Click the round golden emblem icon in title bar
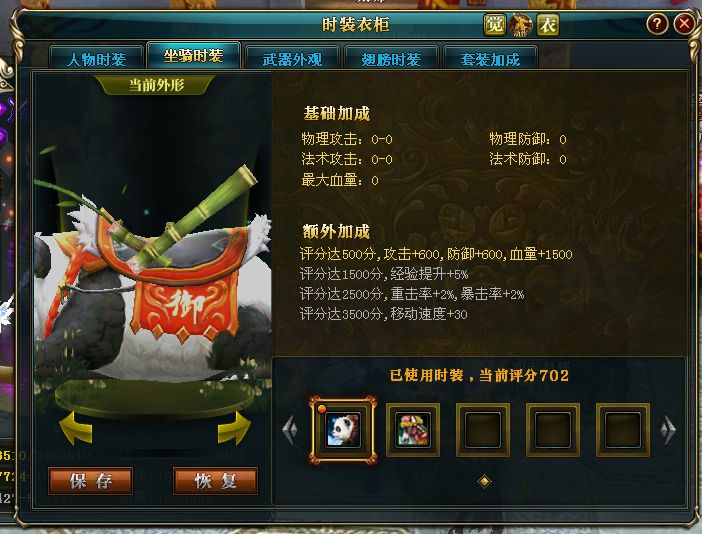This screenshot has width=702, height=534. click(x=521, y=25)
